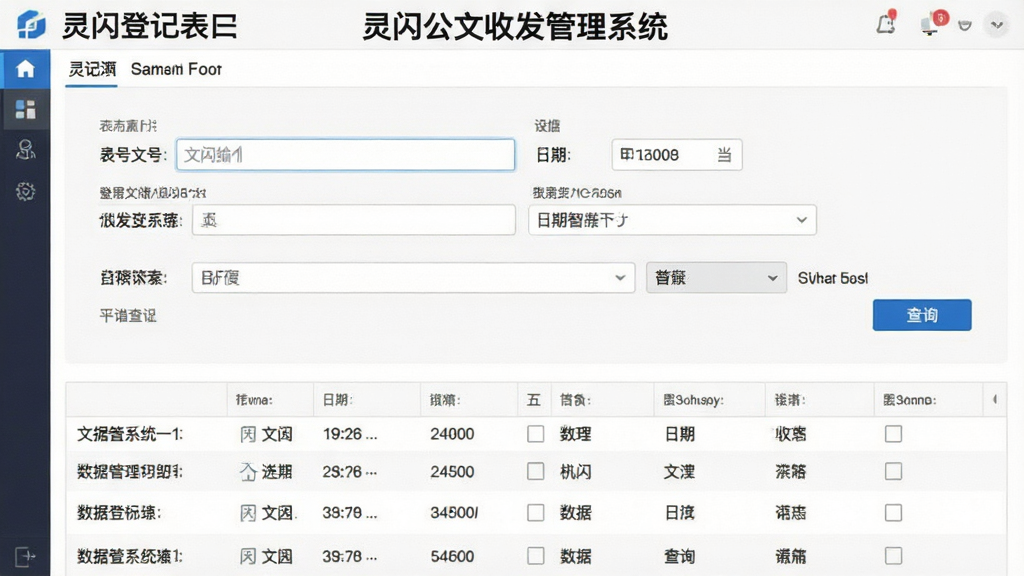Screen dimensions: 1024x576
Task: Click document icon in 数据登标塬 row
Action: (x=248, y=513)
